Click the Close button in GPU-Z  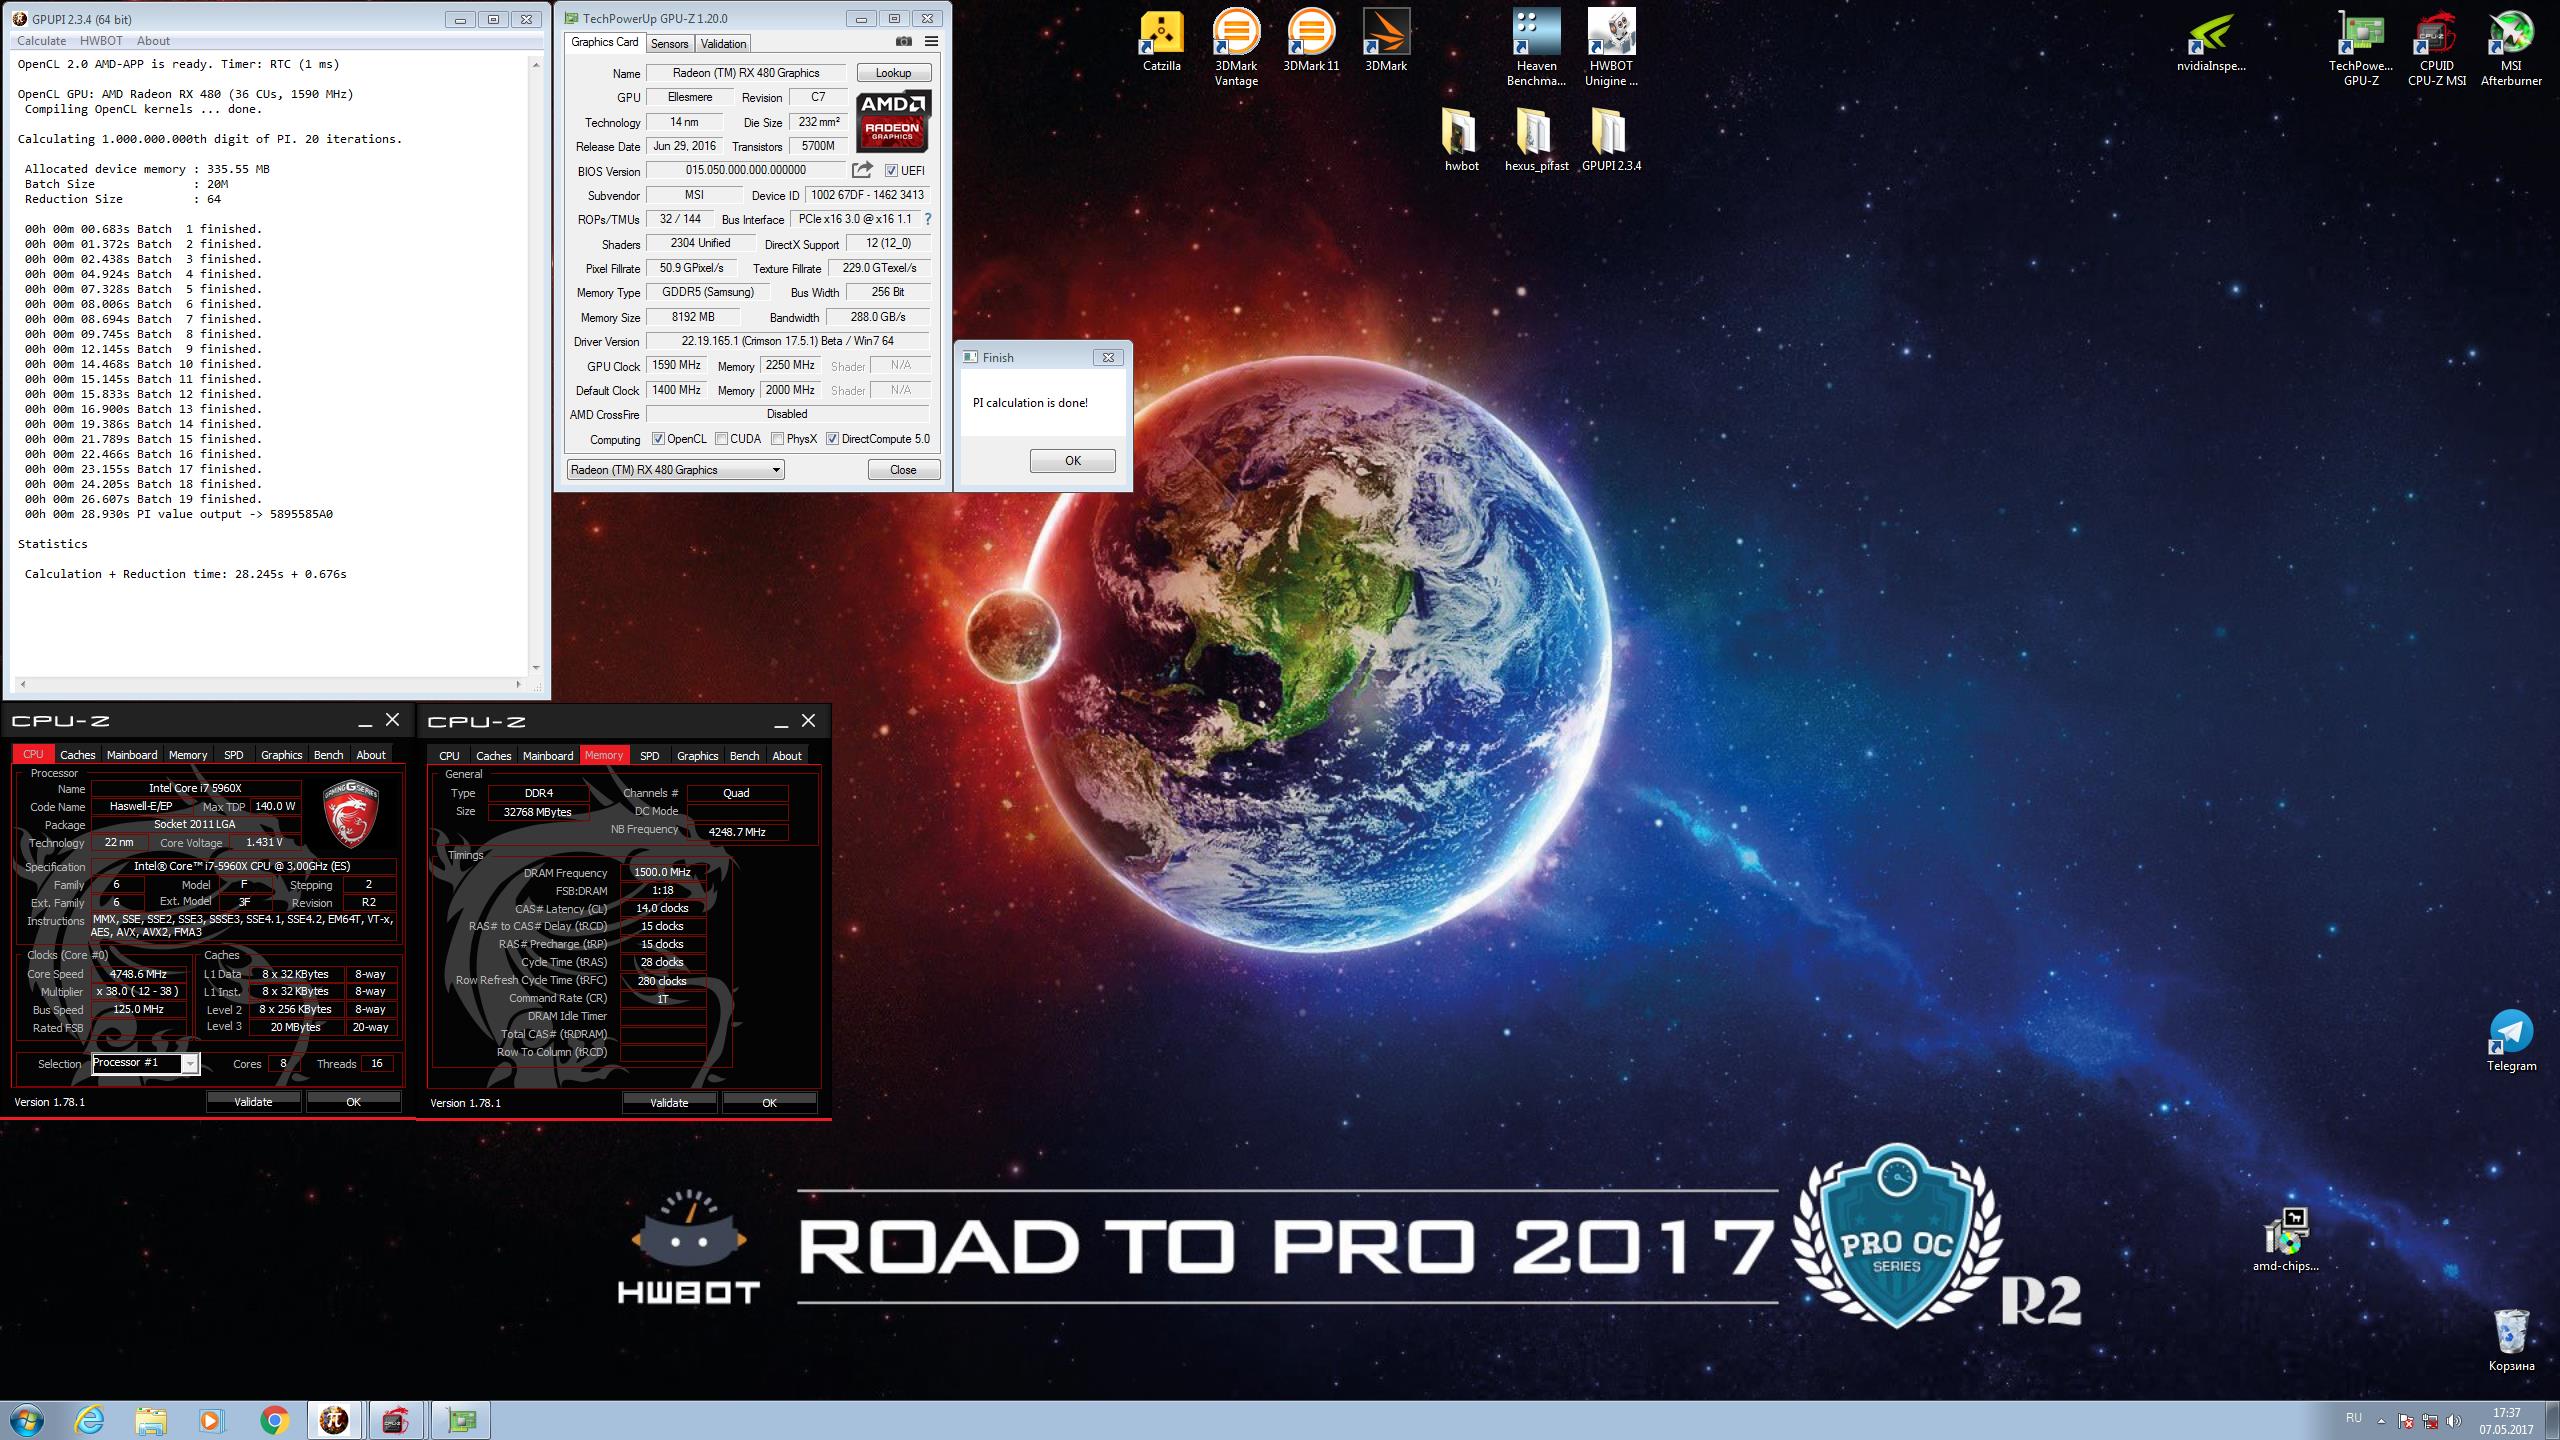903,470
